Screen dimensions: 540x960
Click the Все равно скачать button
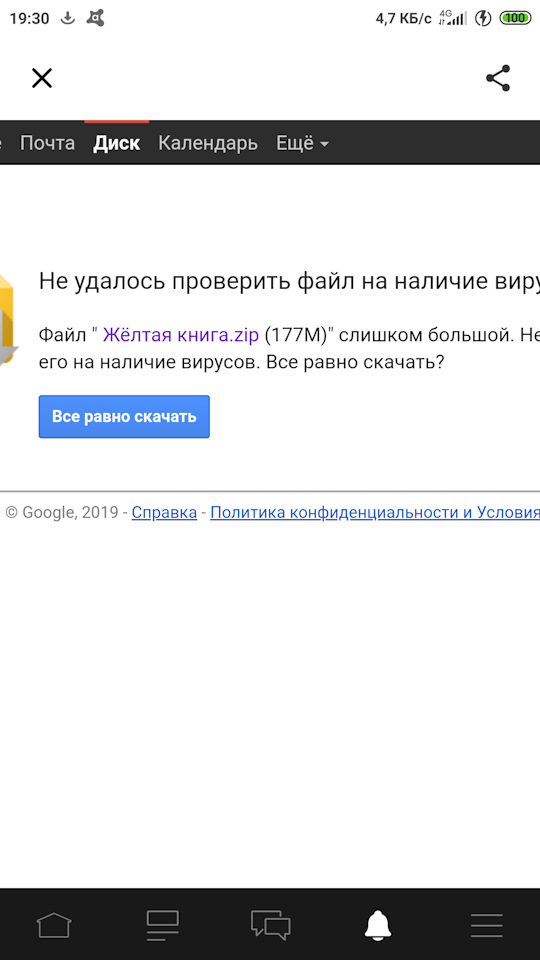(x=124, y=416)
